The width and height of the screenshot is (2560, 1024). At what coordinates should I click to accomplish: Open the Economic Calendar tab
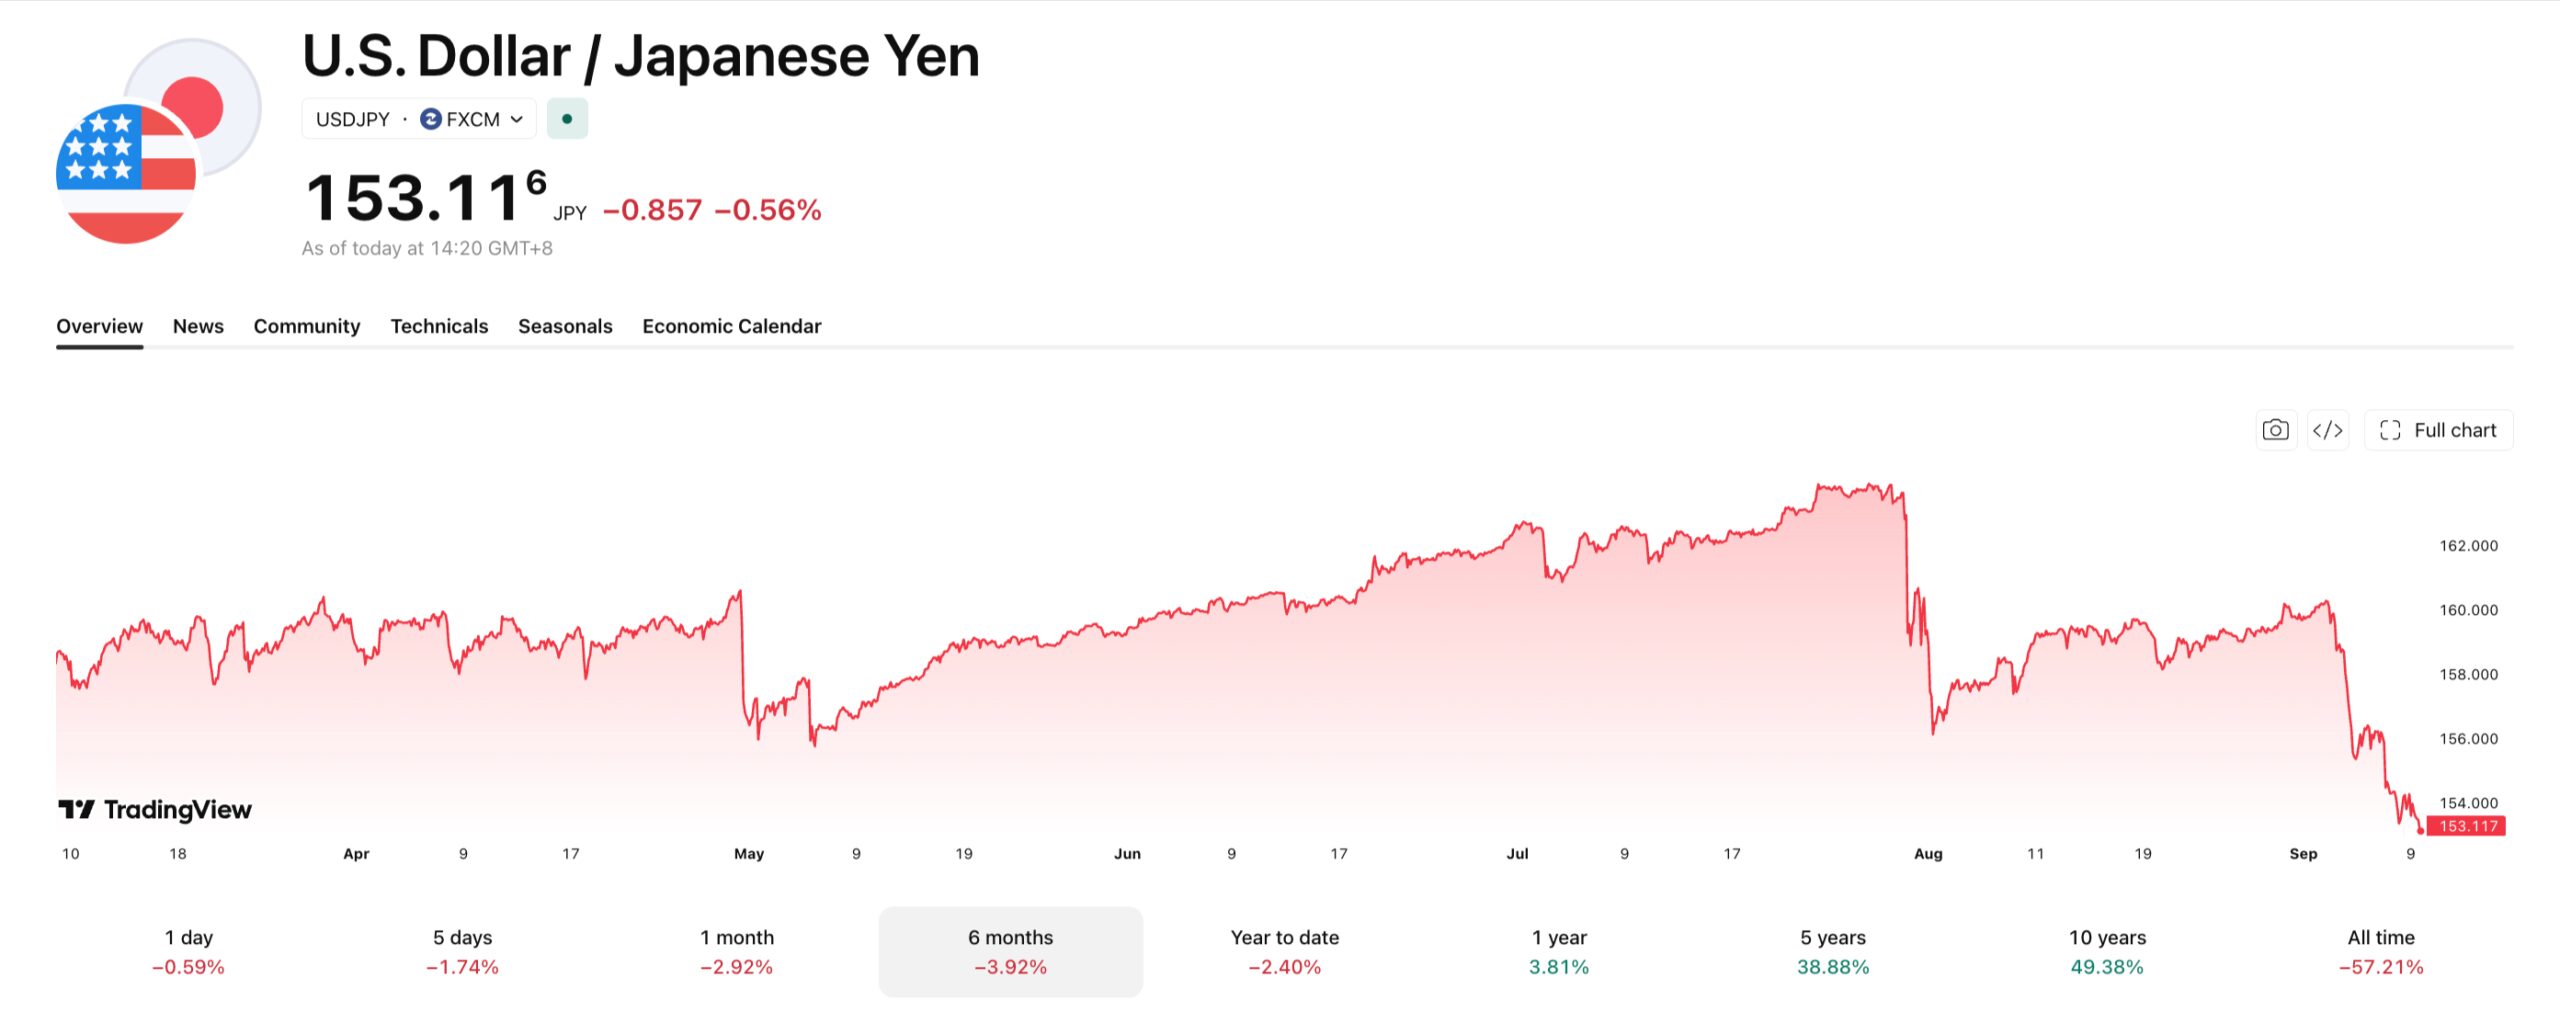[732, 326]
